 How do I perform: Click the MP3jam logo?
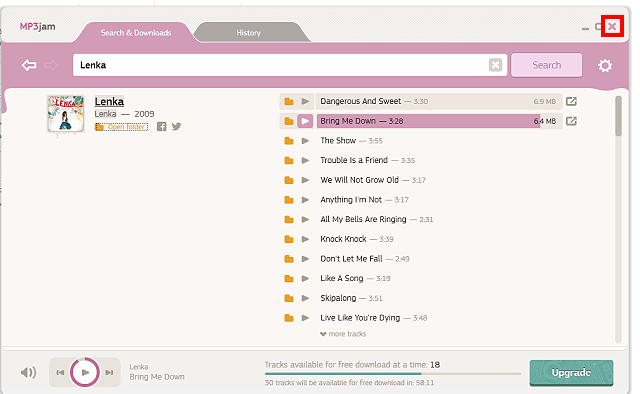(x=38, y=27)
